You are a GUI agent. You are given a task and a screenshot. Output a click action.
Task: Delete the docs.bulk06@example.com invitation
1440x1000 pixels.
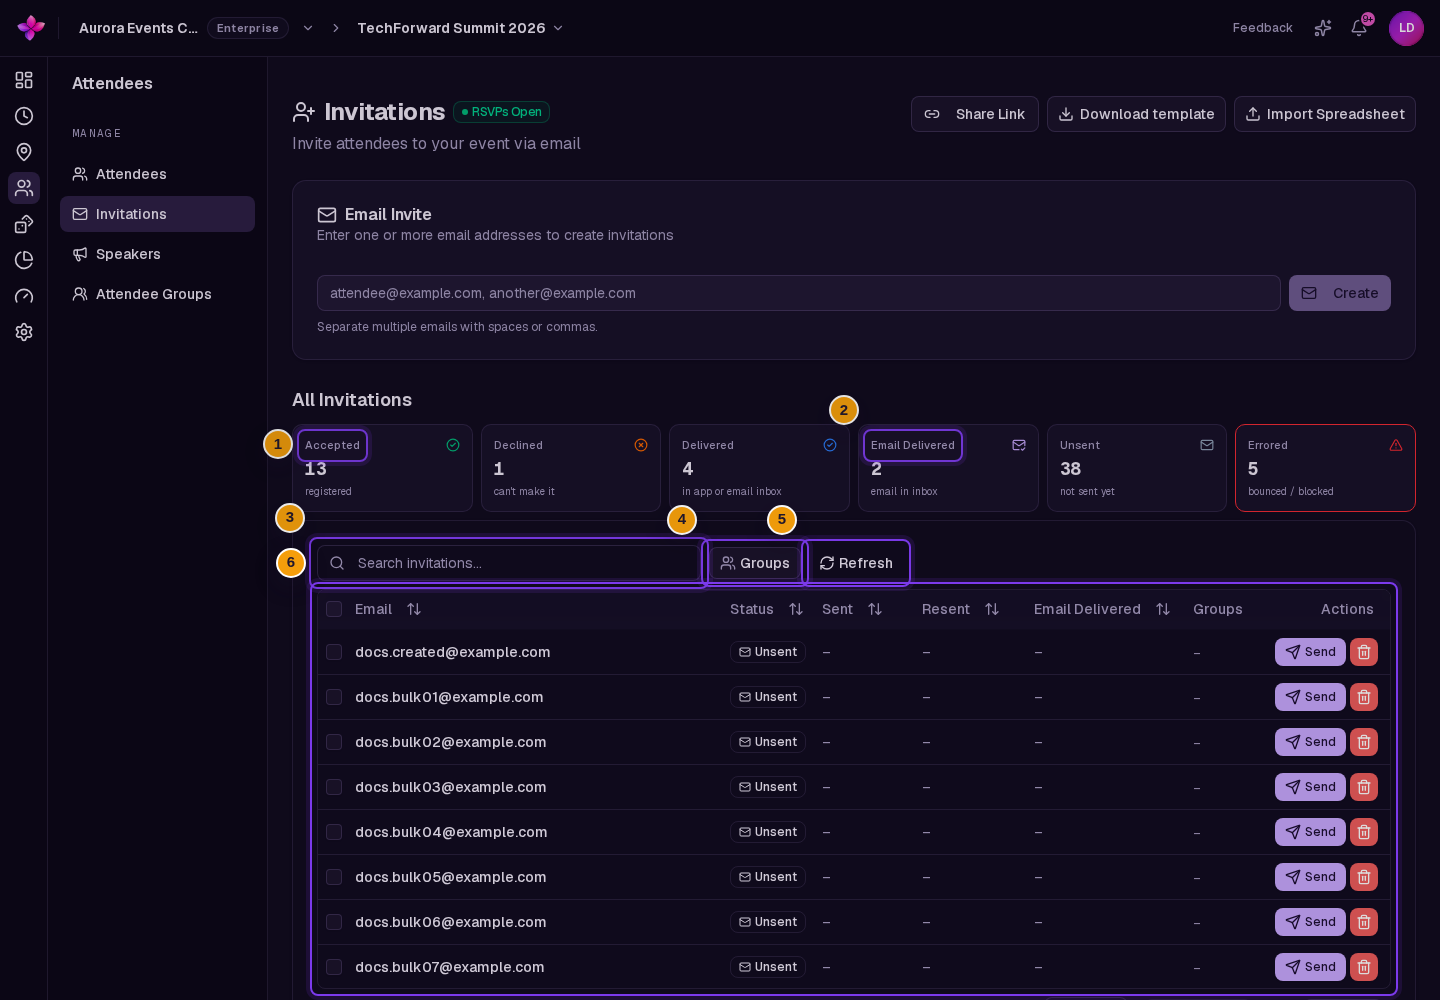pyautogui.click(x=1364, y=922)
